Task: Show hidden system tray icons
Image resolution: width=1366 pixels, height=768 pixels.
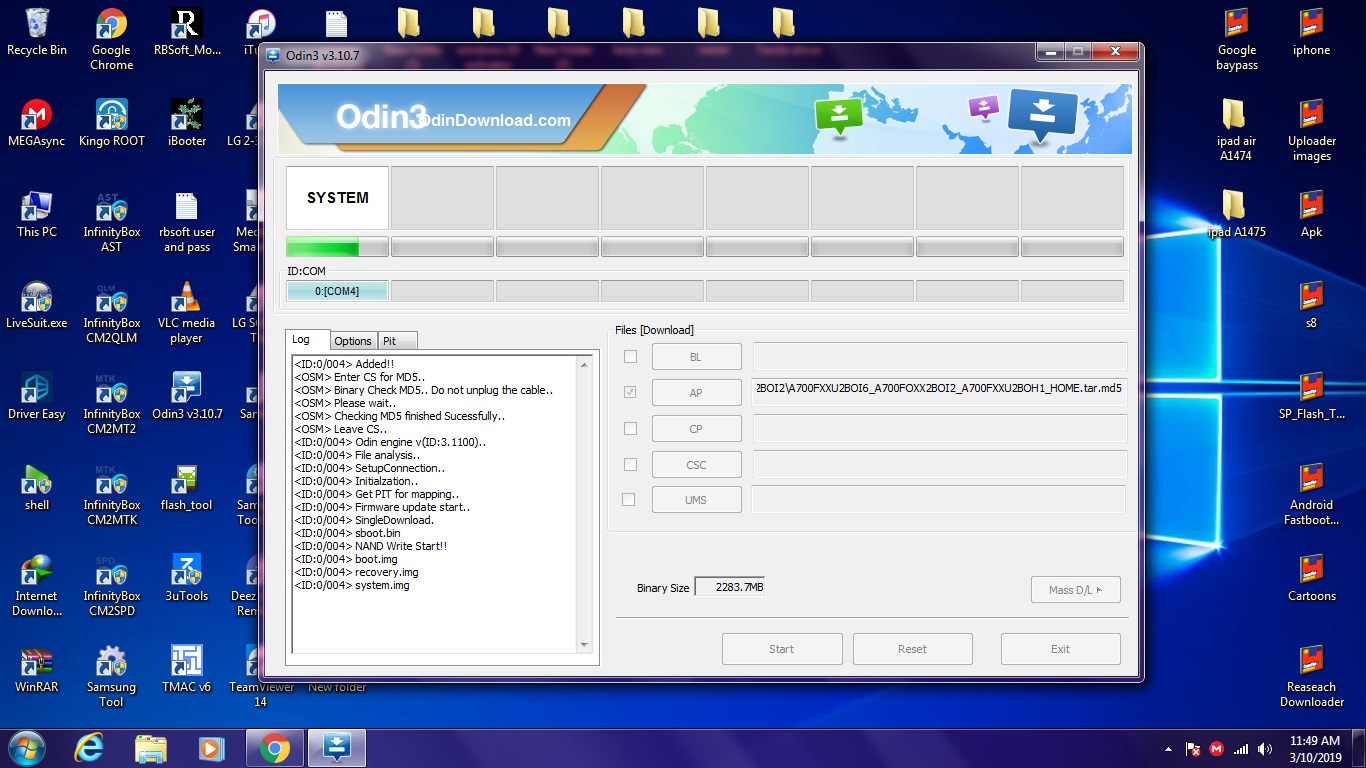Action: 1169,749
